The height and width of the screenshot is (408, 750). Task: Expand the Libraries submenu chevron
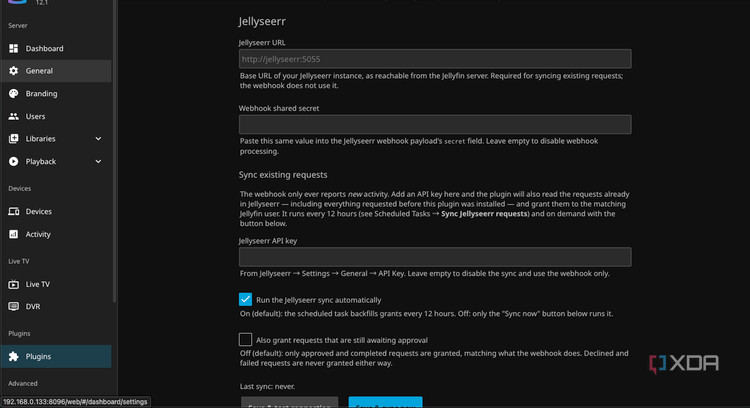pos(98,139)
